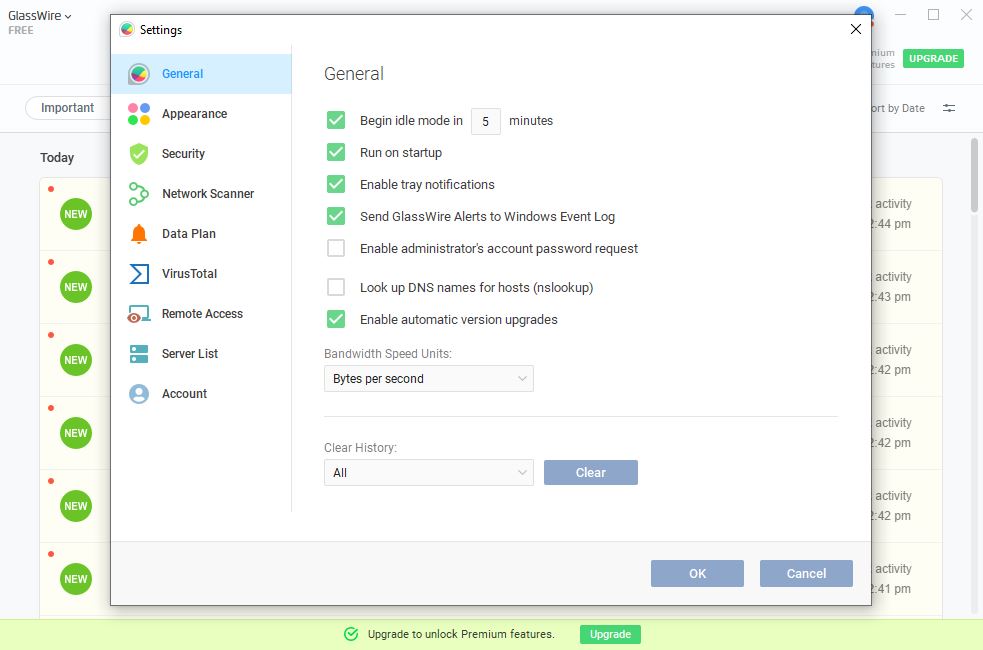983x650 pixels.
Task: Switch to Appearance settings
Action: (x=201, y=114)
